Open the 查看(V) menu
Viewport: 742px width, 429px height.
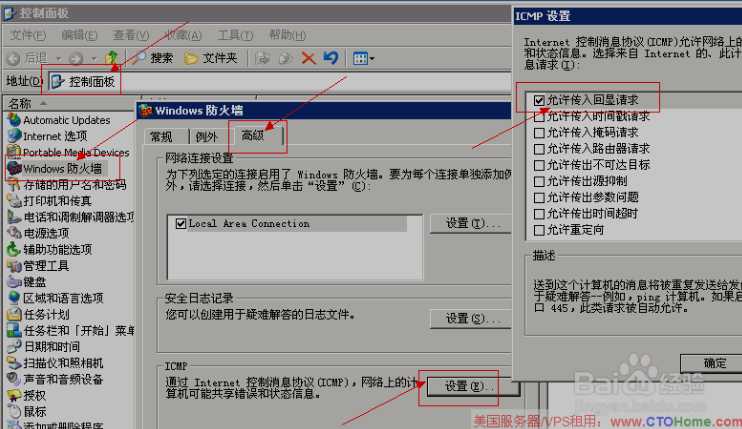(x=131, y=35)
